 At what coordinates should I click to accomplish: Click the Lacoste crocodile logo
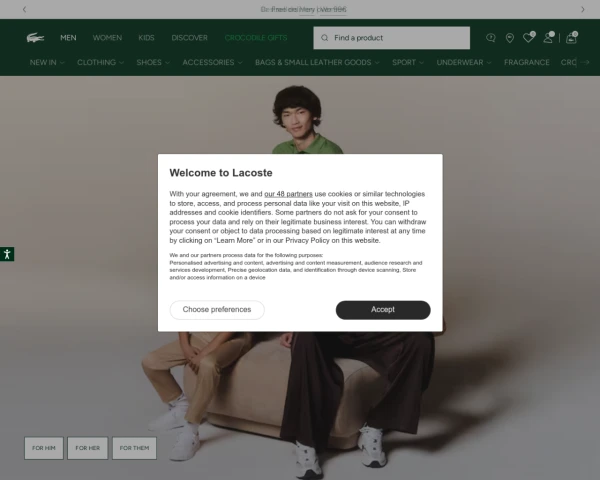(35, 38)
